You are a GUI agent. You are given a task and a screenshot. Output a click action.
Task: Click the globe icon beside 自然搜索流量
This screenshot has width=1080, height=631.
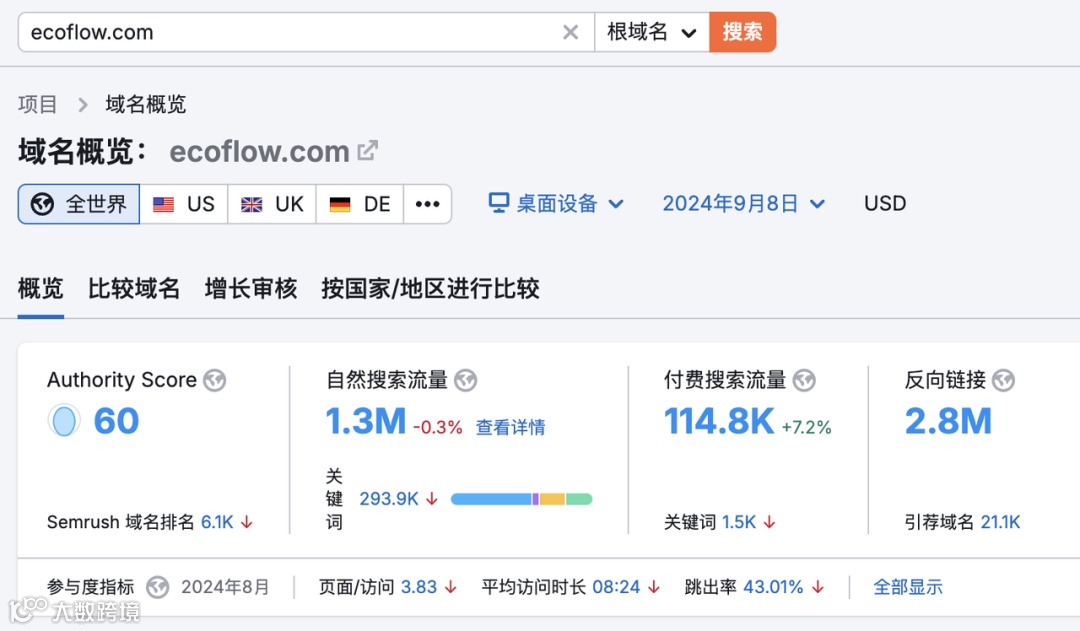click(x=464, y=380)
